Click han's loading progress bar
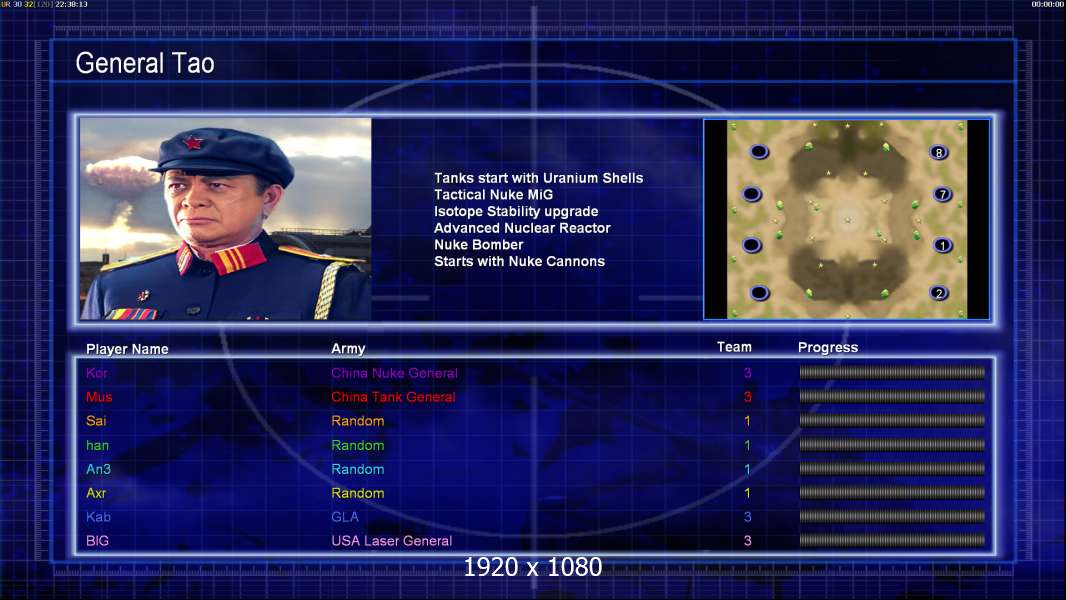1066x600 pixels. click(892, 444)
